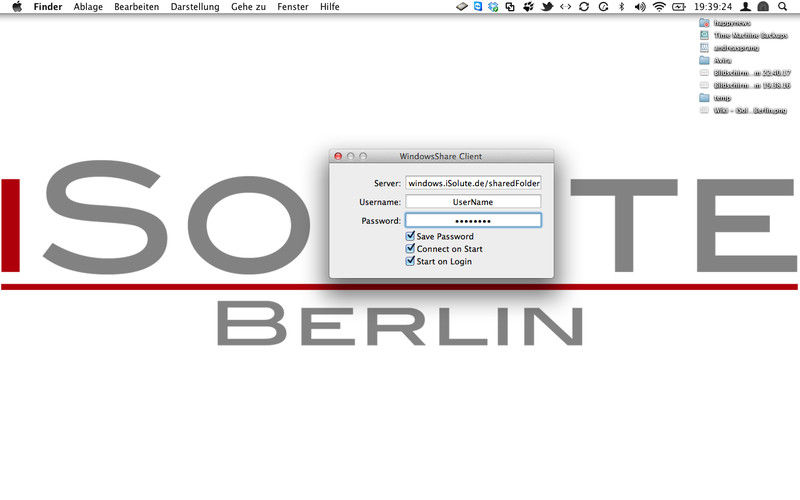Uncheck the Save Password checkbox
This screenshot has height=500, width=800.
[x=410, y=236]
